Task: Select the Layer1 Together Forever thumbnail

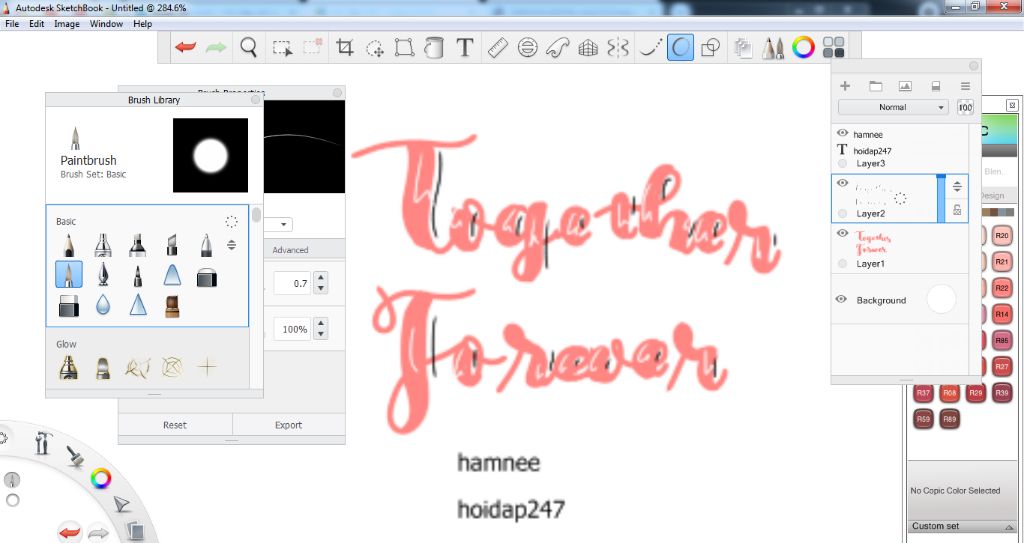Action: click(x=873, y=242)
